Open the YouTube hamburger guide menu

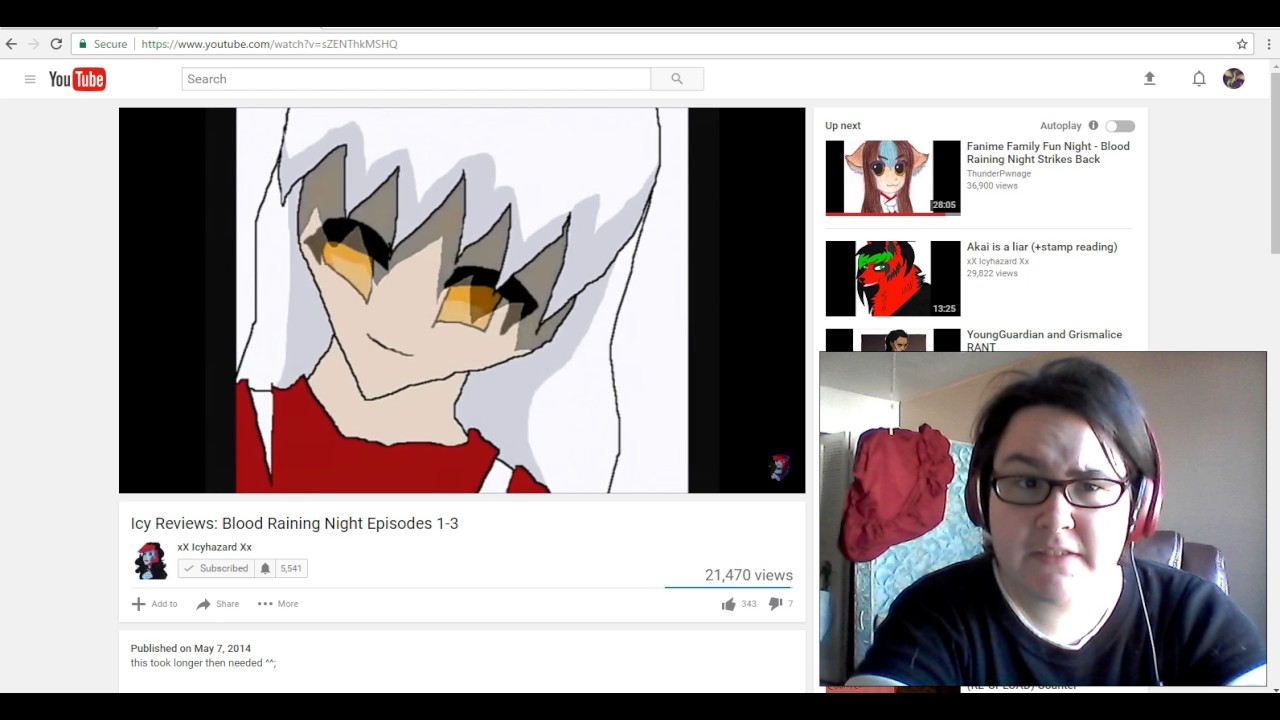click(30, 79)
